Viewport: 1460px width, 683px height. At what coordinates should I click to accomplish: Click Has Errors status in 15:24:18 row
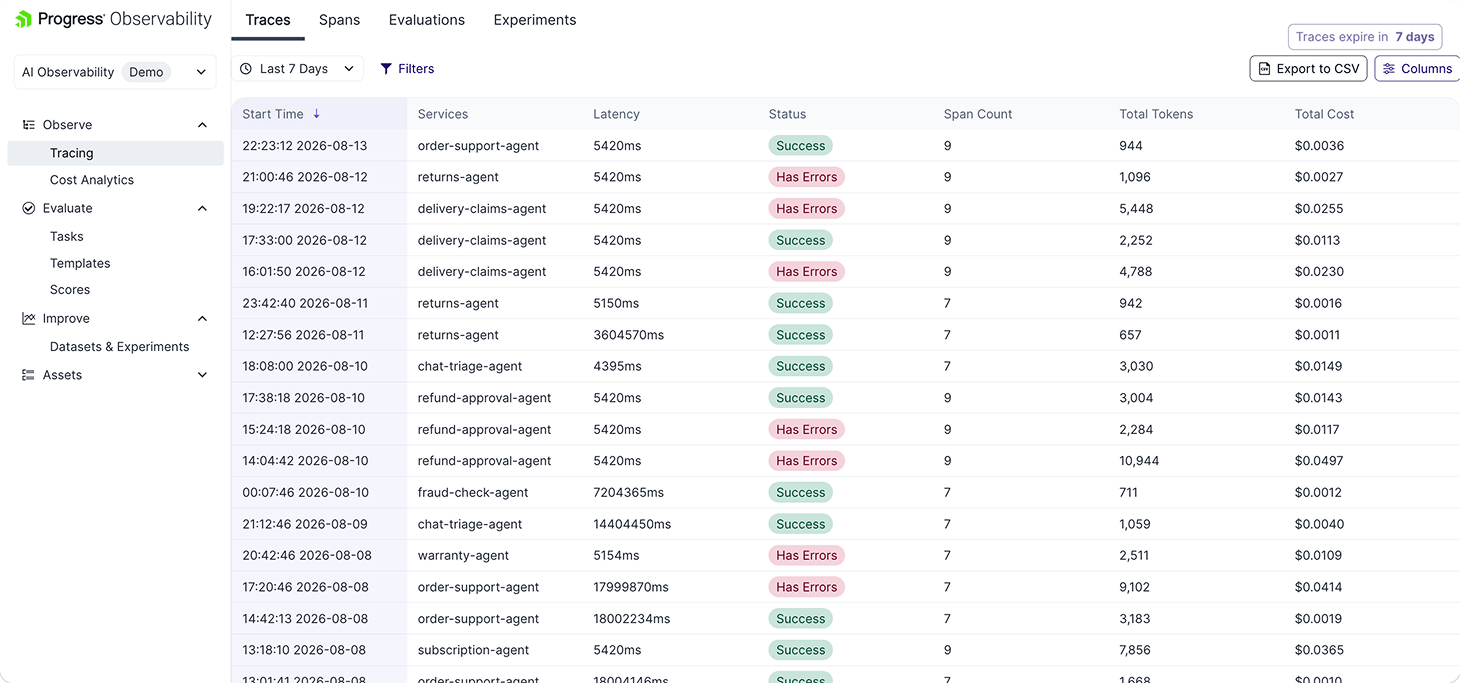(807, 429)
